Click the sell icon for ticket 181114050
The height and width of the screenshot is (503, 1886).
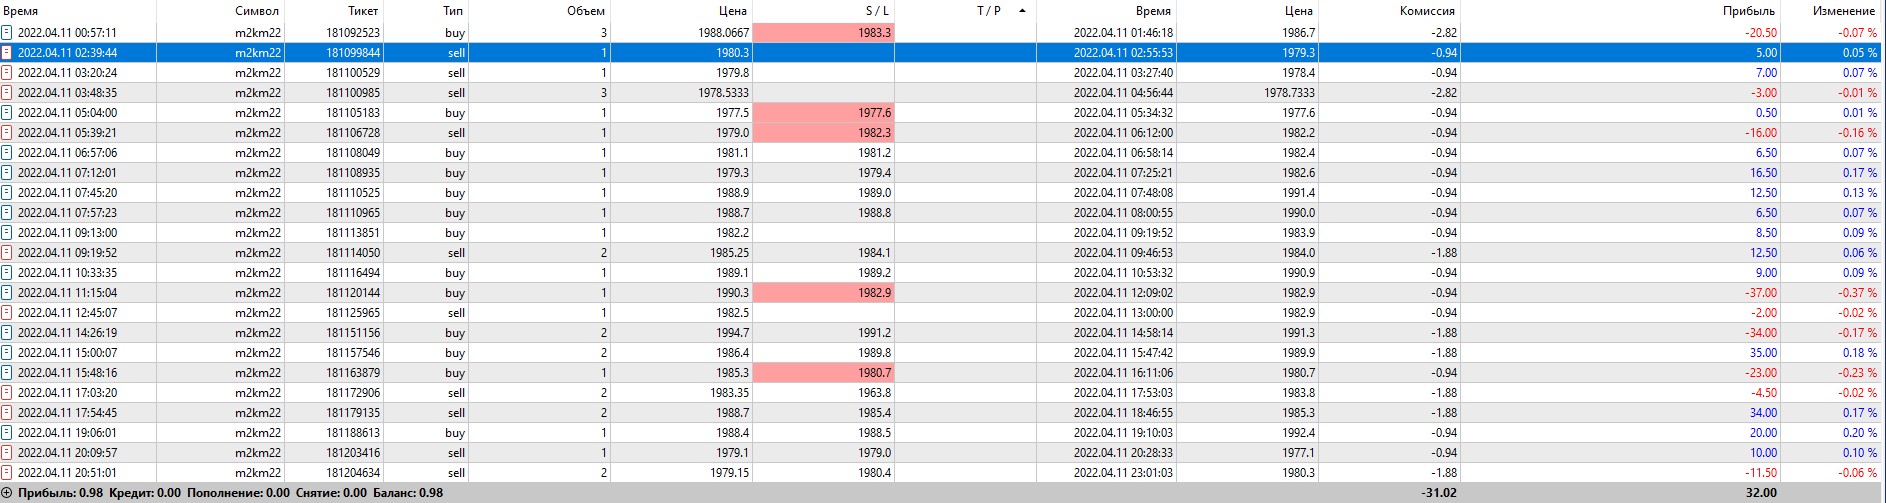tap(7, 252)
